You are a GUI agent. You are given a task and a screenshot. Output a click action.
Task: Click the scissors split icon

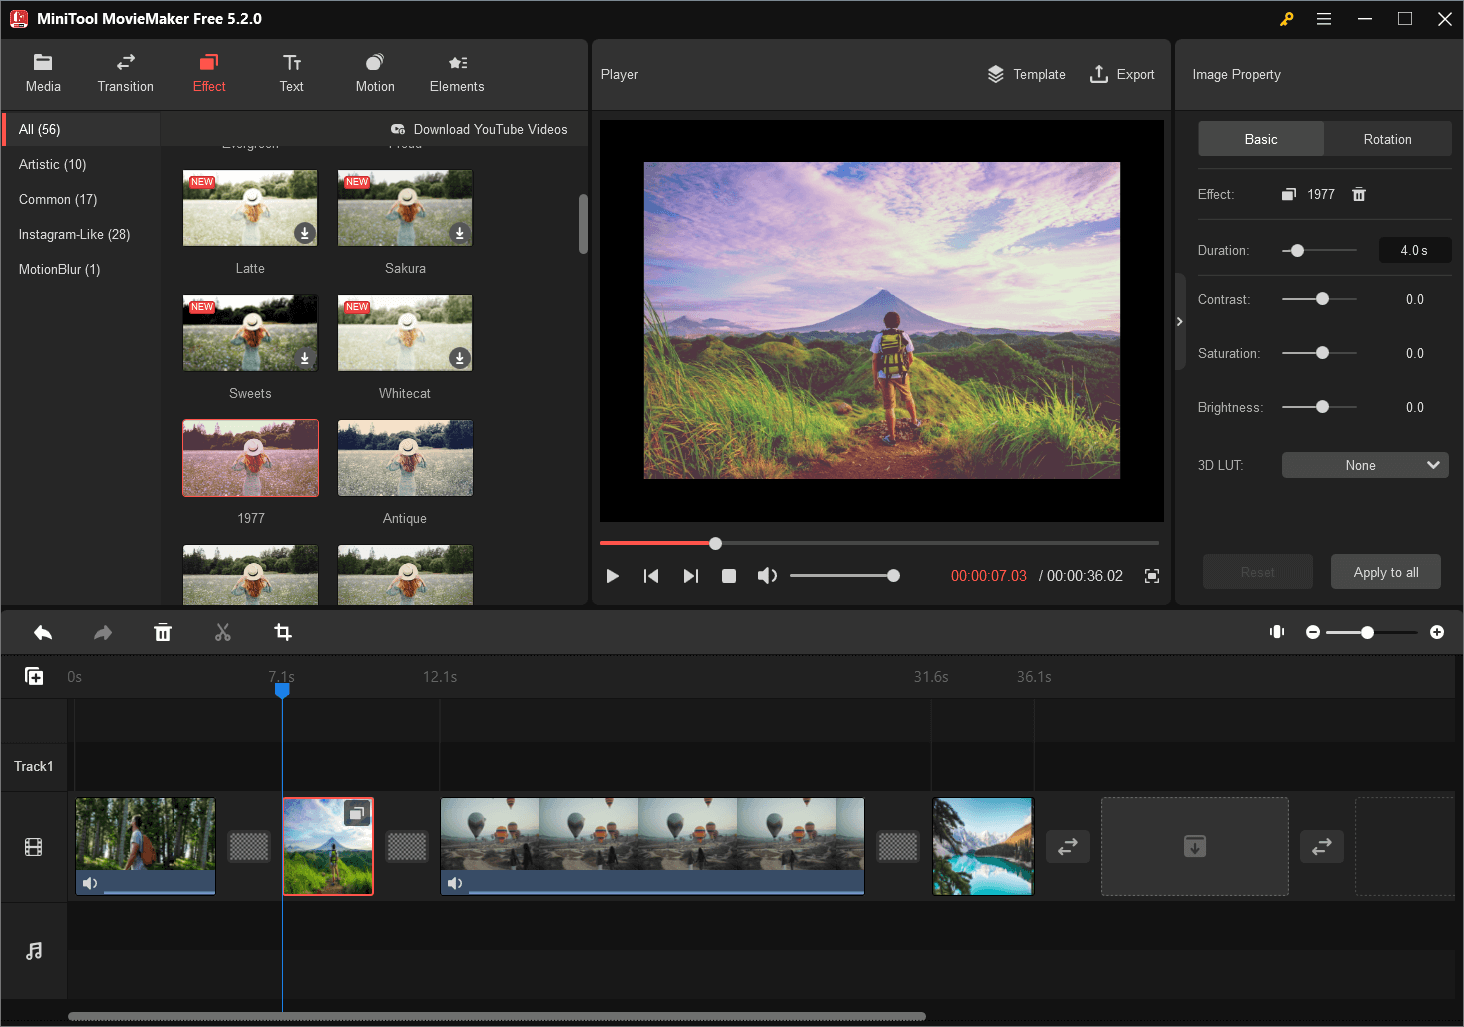click(x=223, y=632)
